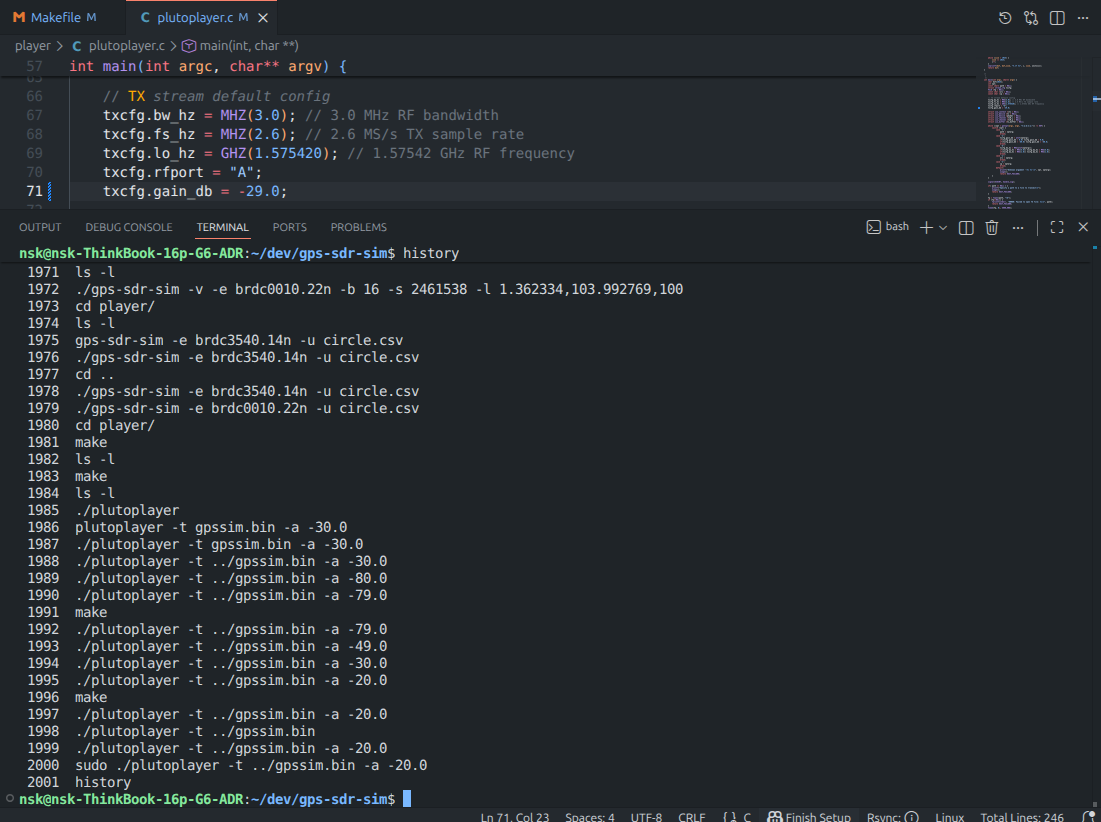Click the terminal scrollbar marker at right edge

(x=1095, y=247)
